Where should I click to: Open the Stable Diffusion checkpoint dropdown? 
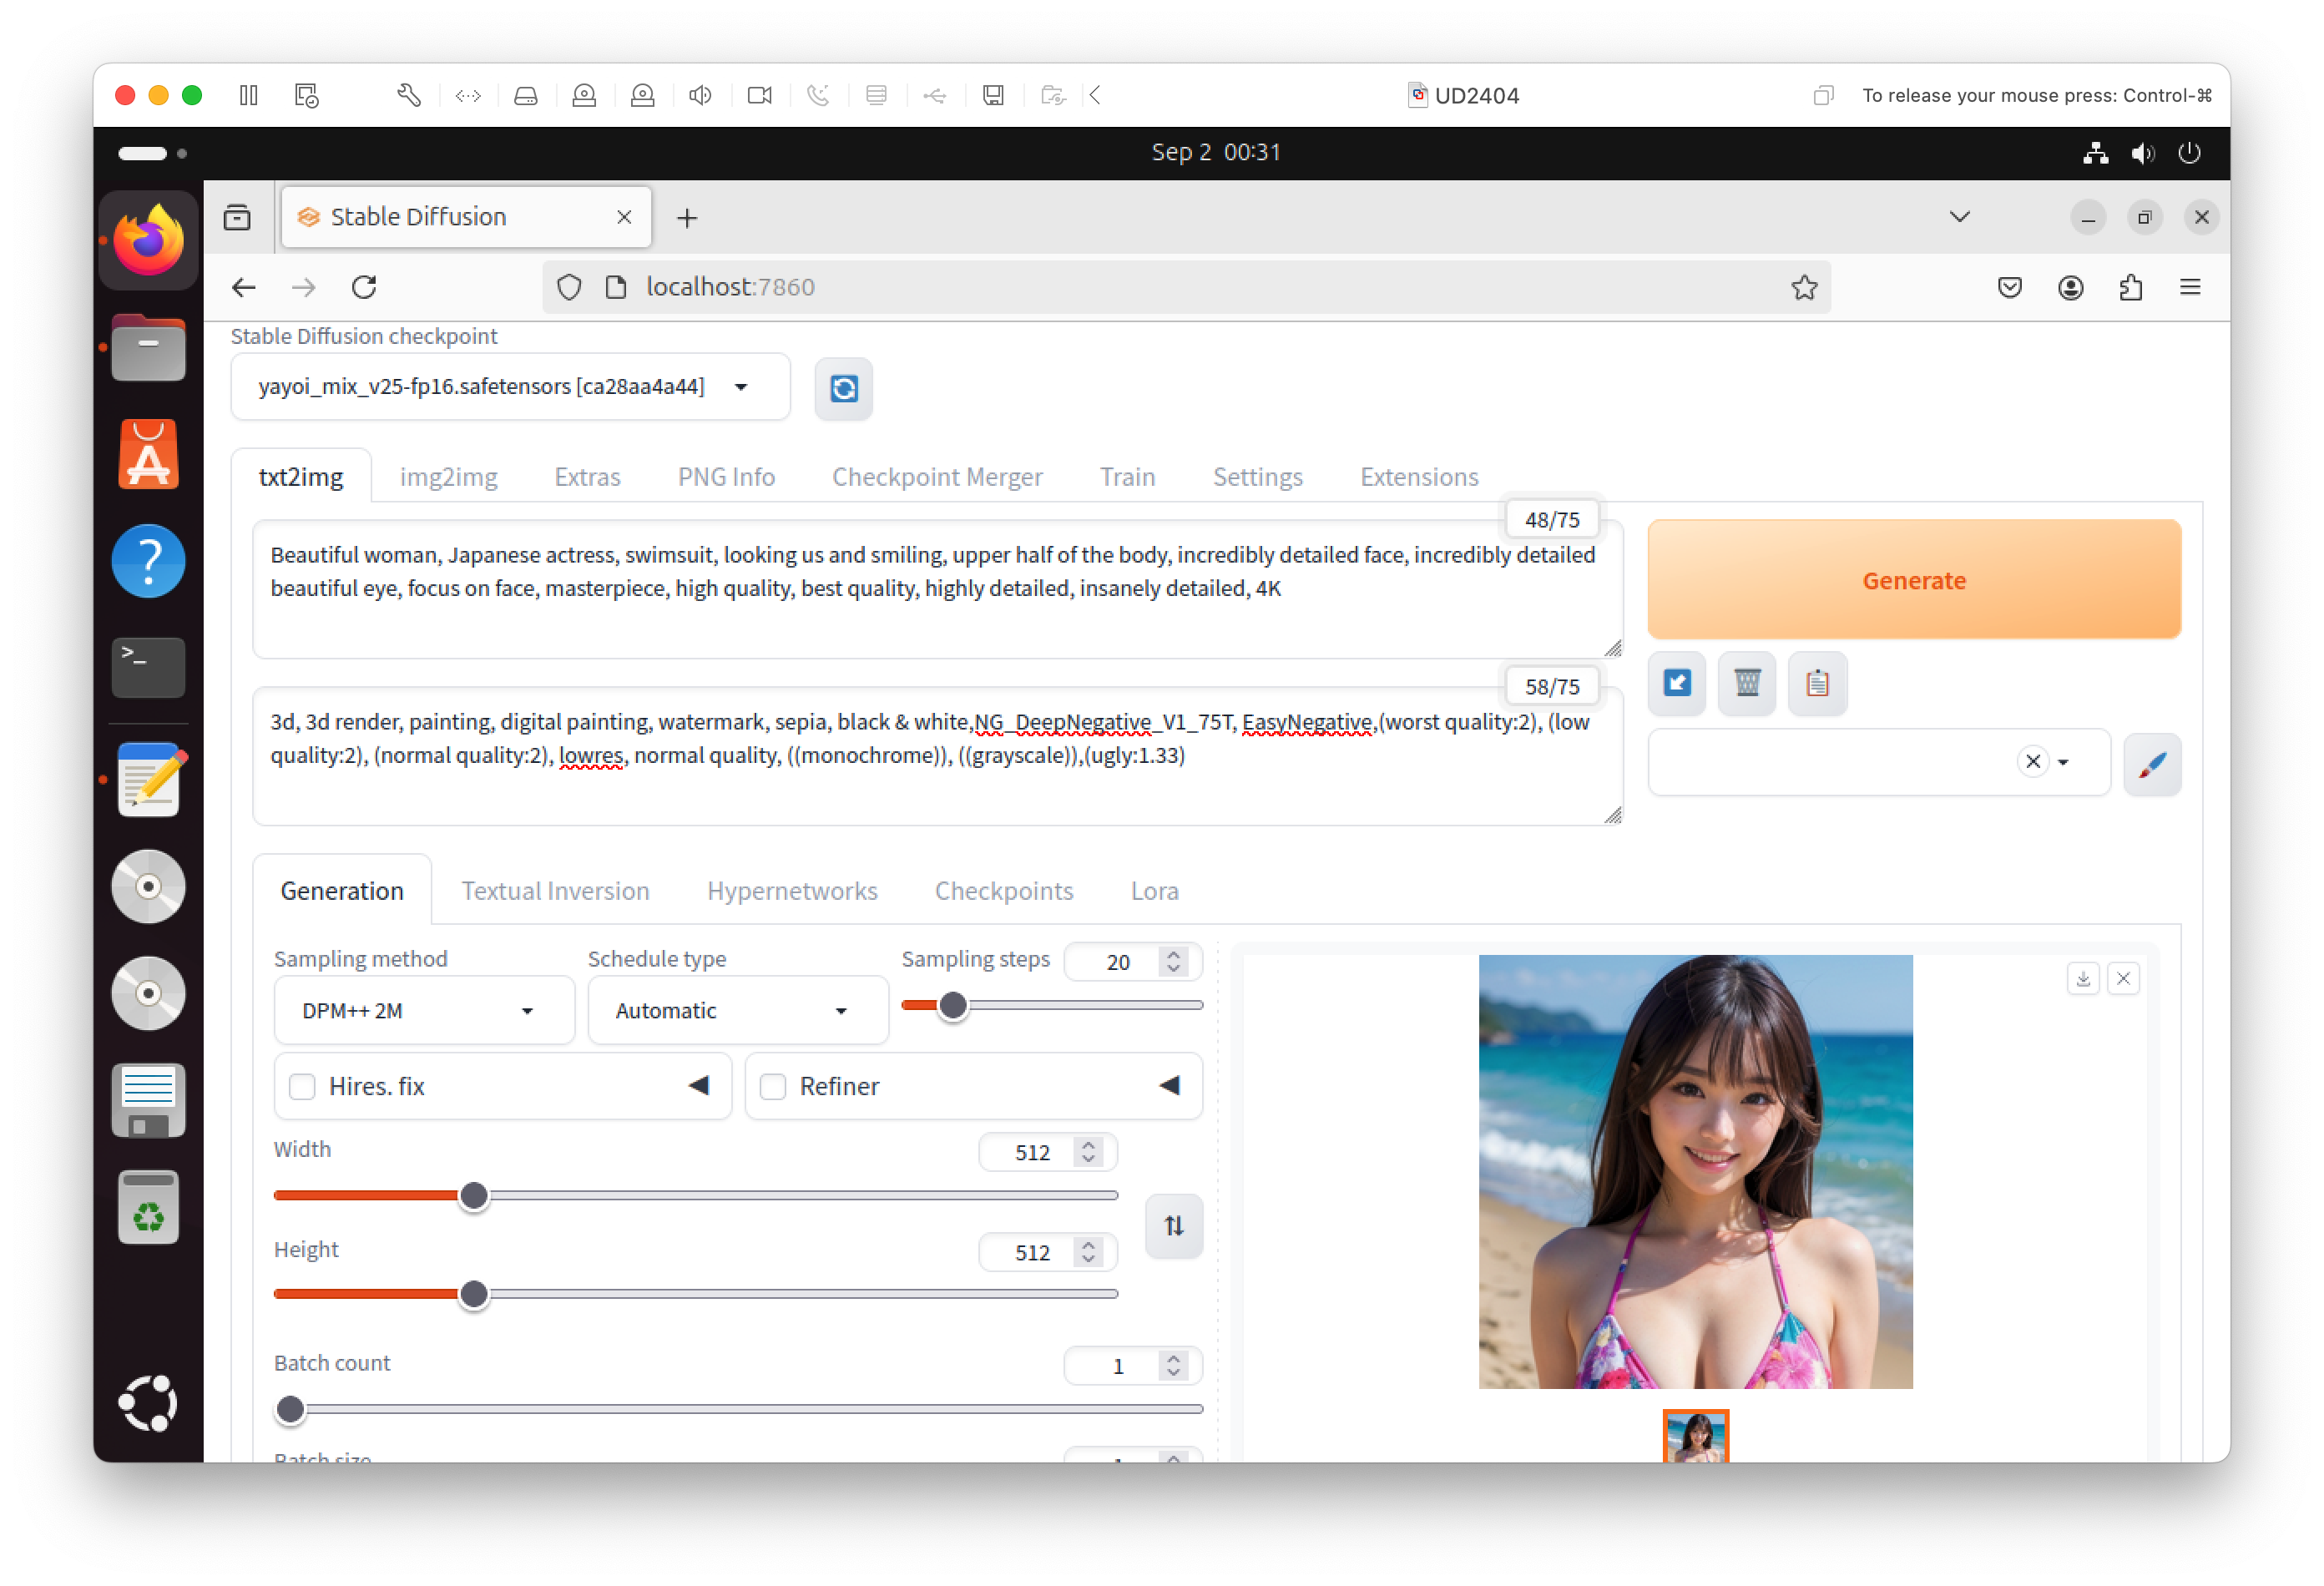click(510, 387)
